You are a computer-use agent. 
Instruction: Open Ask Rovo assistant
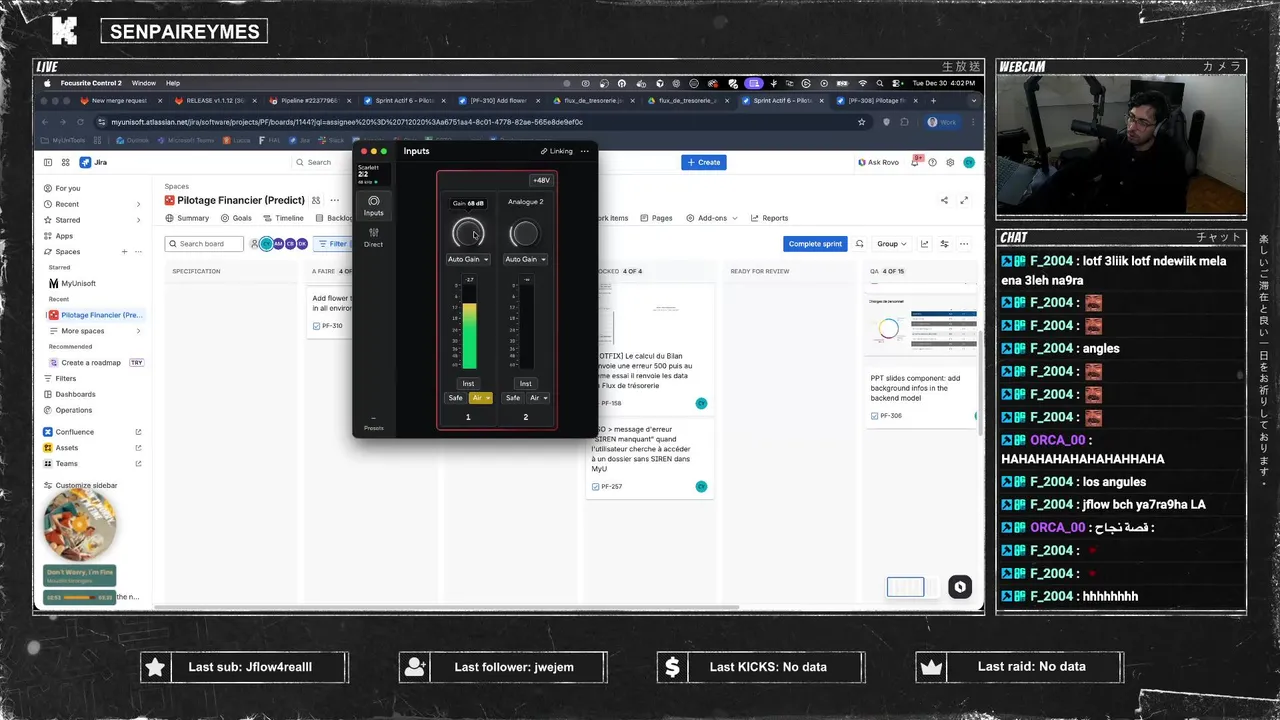point(881,162)
